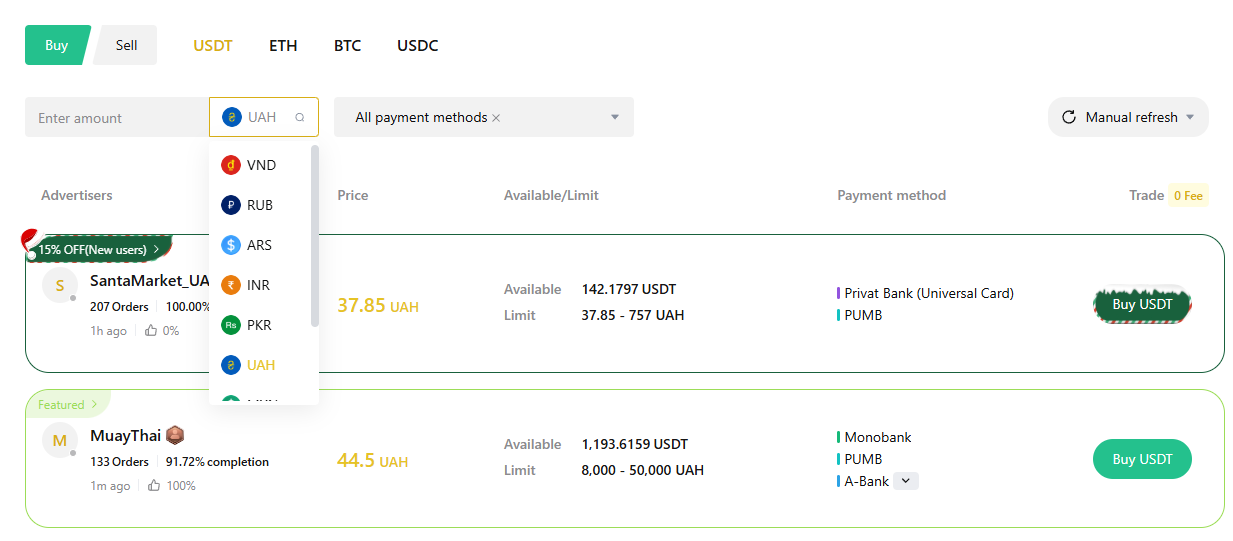
Task: Click 44.5 UAH price
Action: (x=372, y=460)
